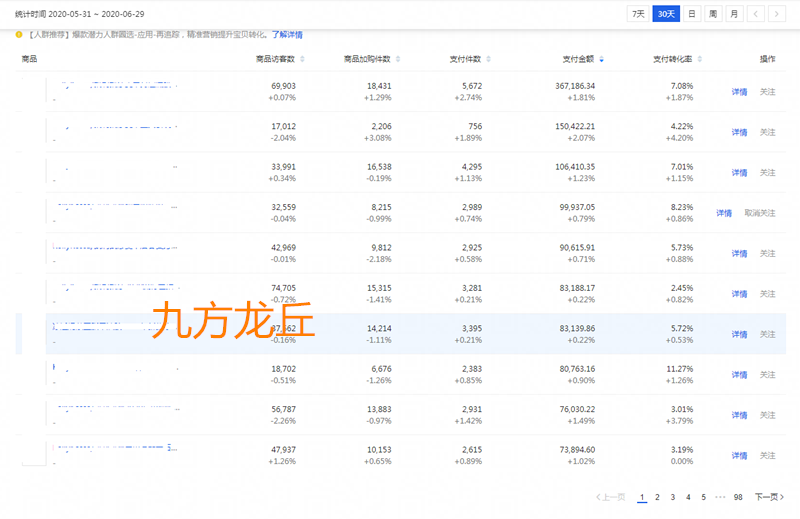Click 上一页 previous page button
This screenshot has width=800, height=519.
pos(611,497)
